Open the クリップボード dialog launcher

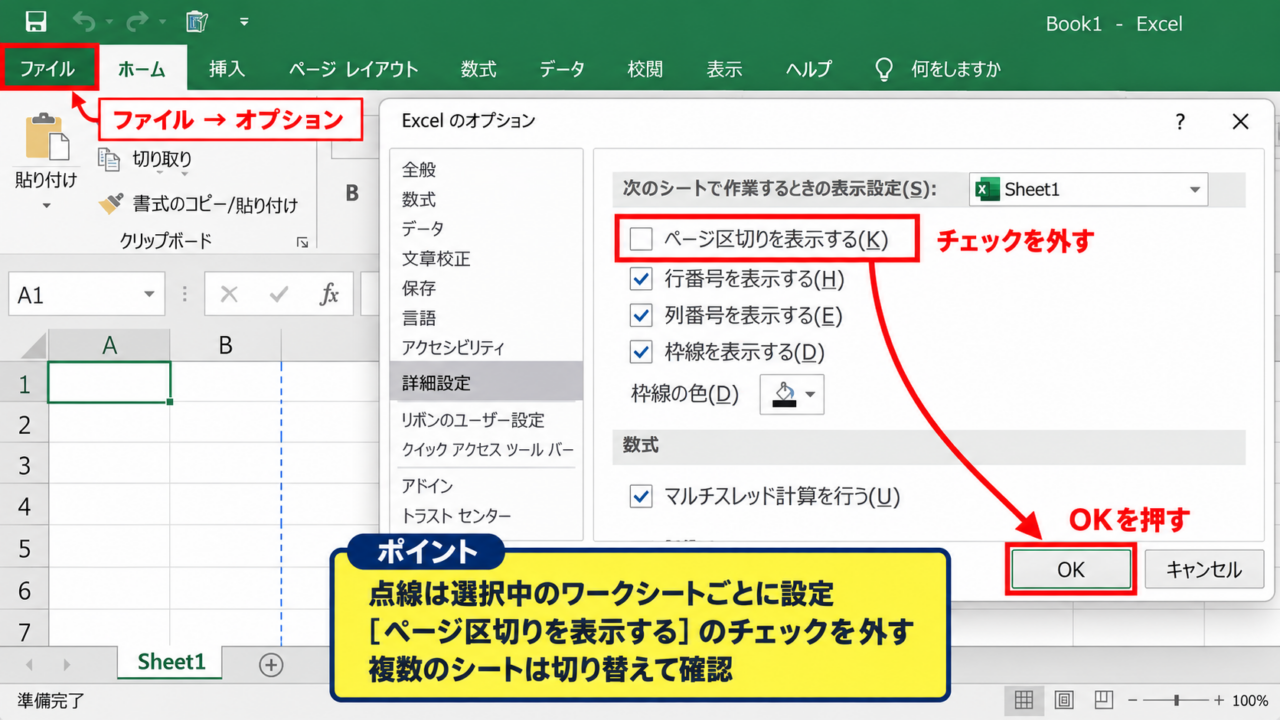(x=302, y=242)
